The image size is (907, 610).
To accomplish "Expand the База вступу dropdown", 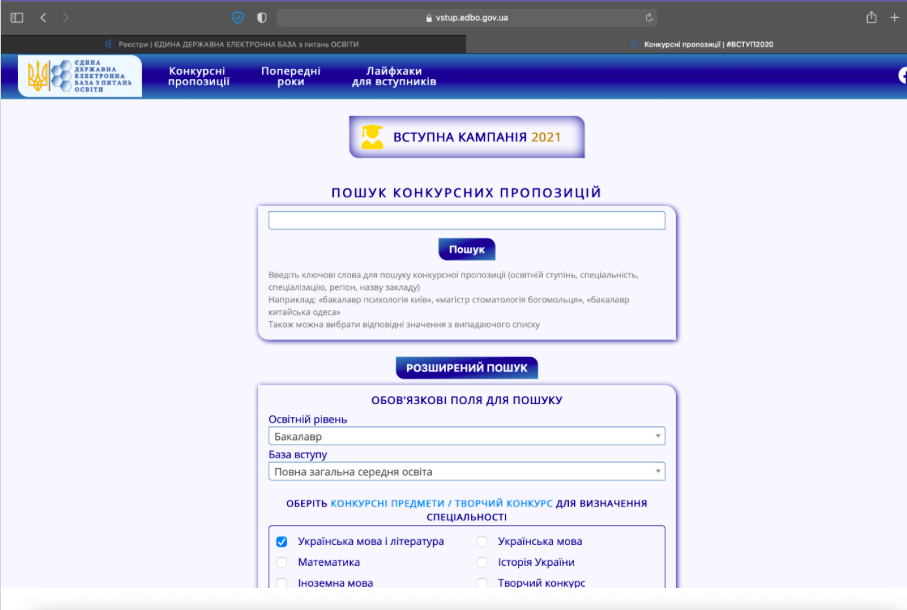I will [x=466, y=470].
